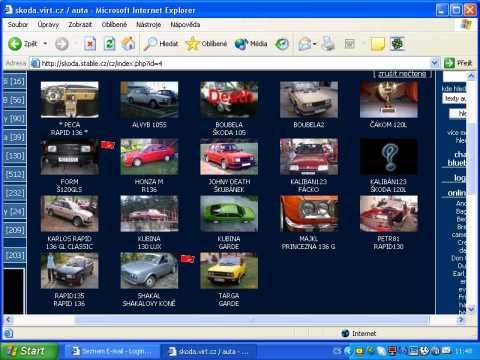Viewport: 480px width, 360px height.
Task: Open the Mail icon dropdown arrow
Action: pyautogui.click(x=314, y=44)
